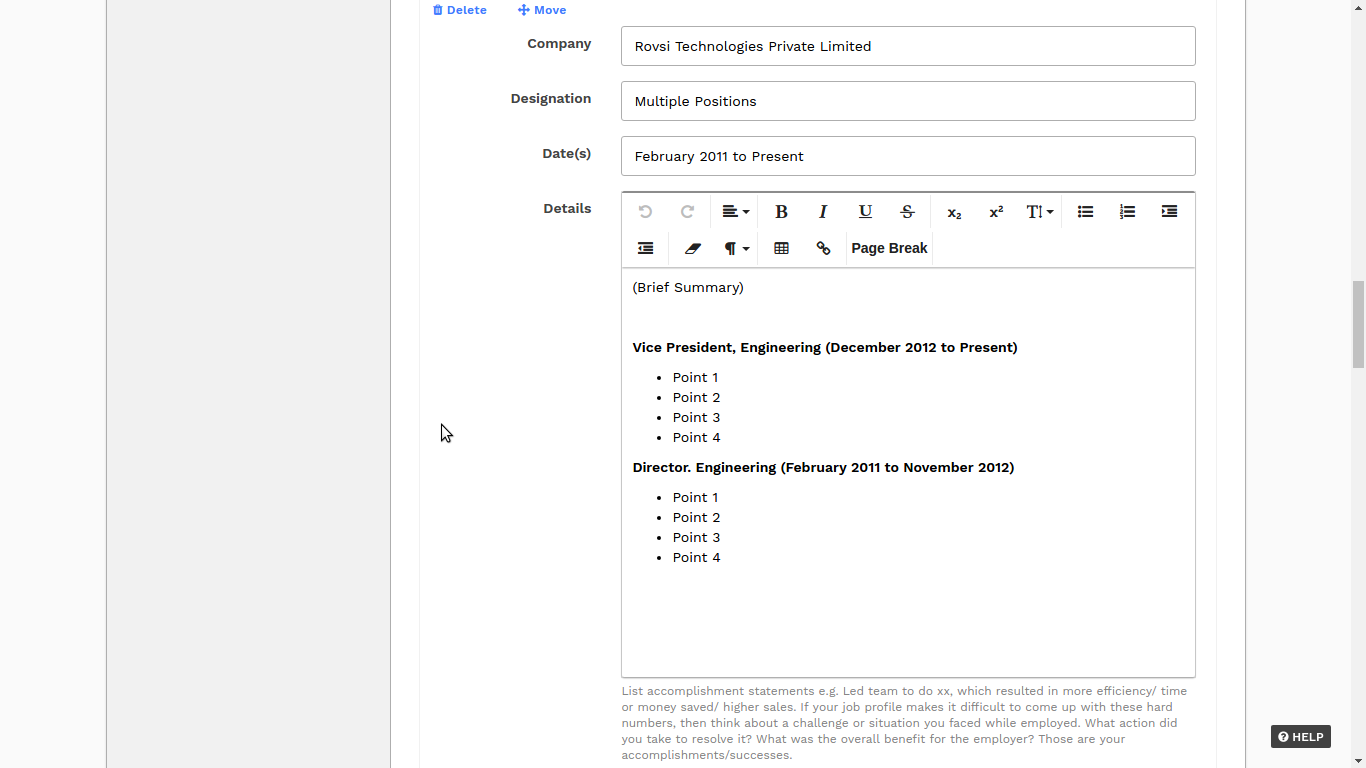This screenshot has width=1366, height=768.
Task: Click the Company input field
Action: (908, 46)
